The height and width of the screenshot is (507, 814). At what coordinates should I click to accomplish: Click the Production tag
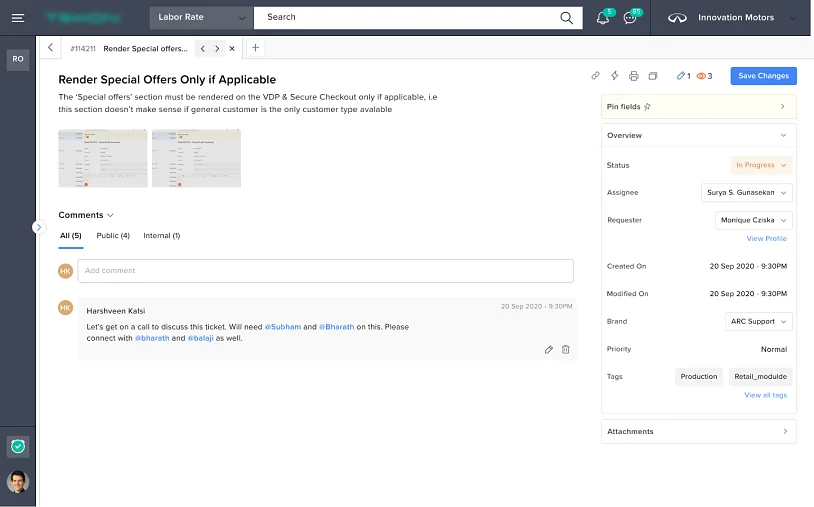click(x=699, y=377)
